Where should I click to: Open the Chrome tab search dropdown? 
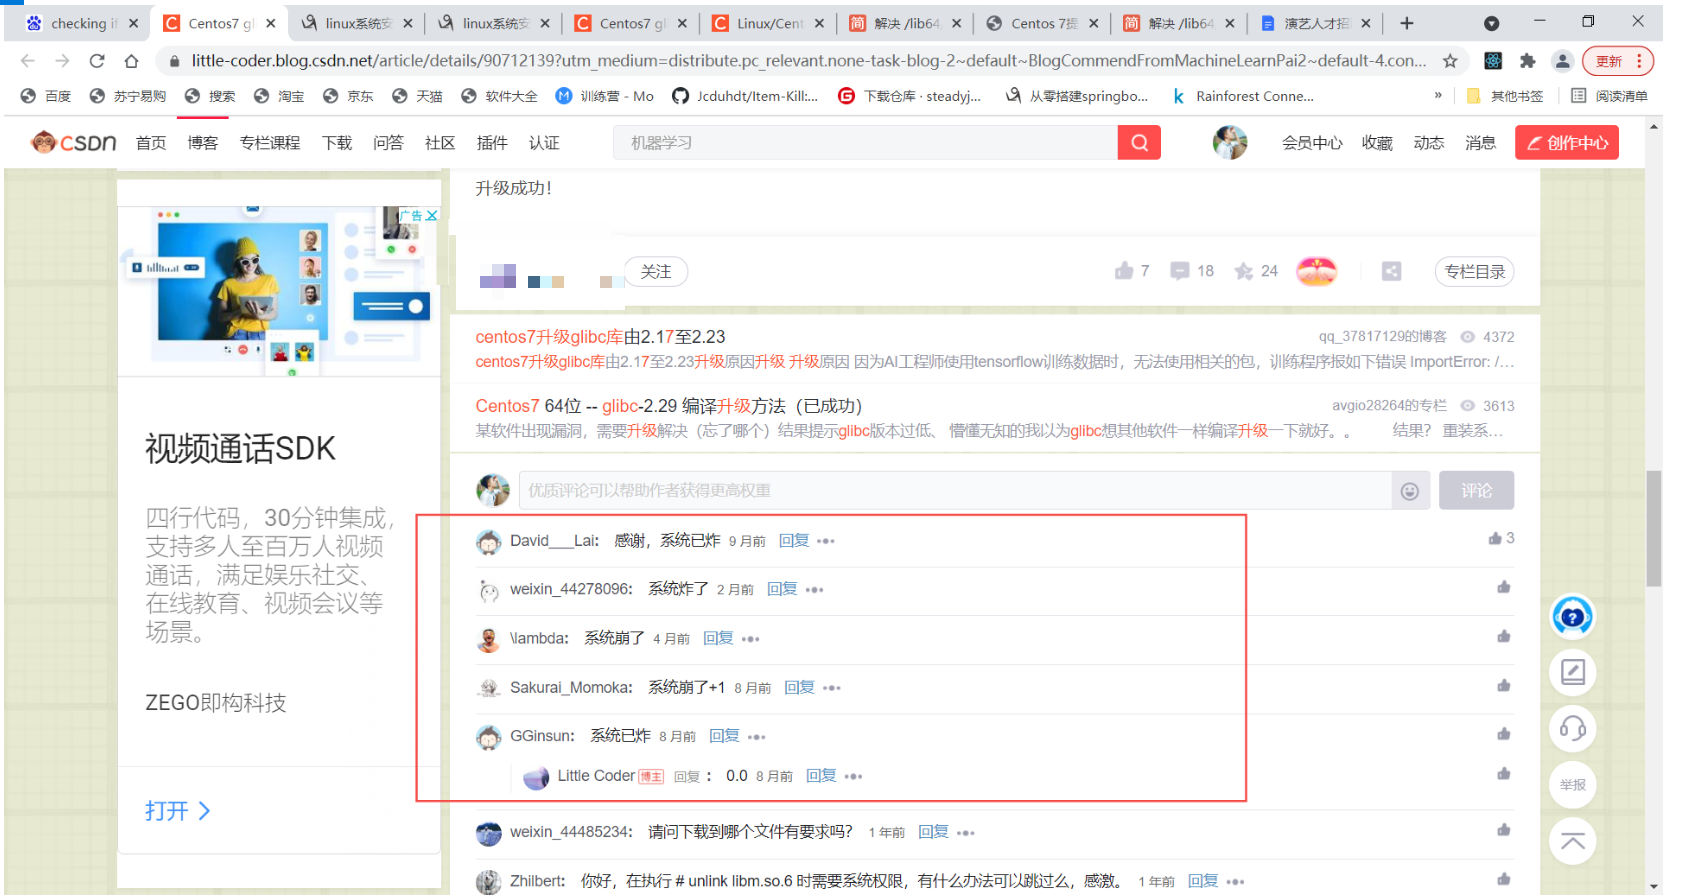tap(1491, 23)
